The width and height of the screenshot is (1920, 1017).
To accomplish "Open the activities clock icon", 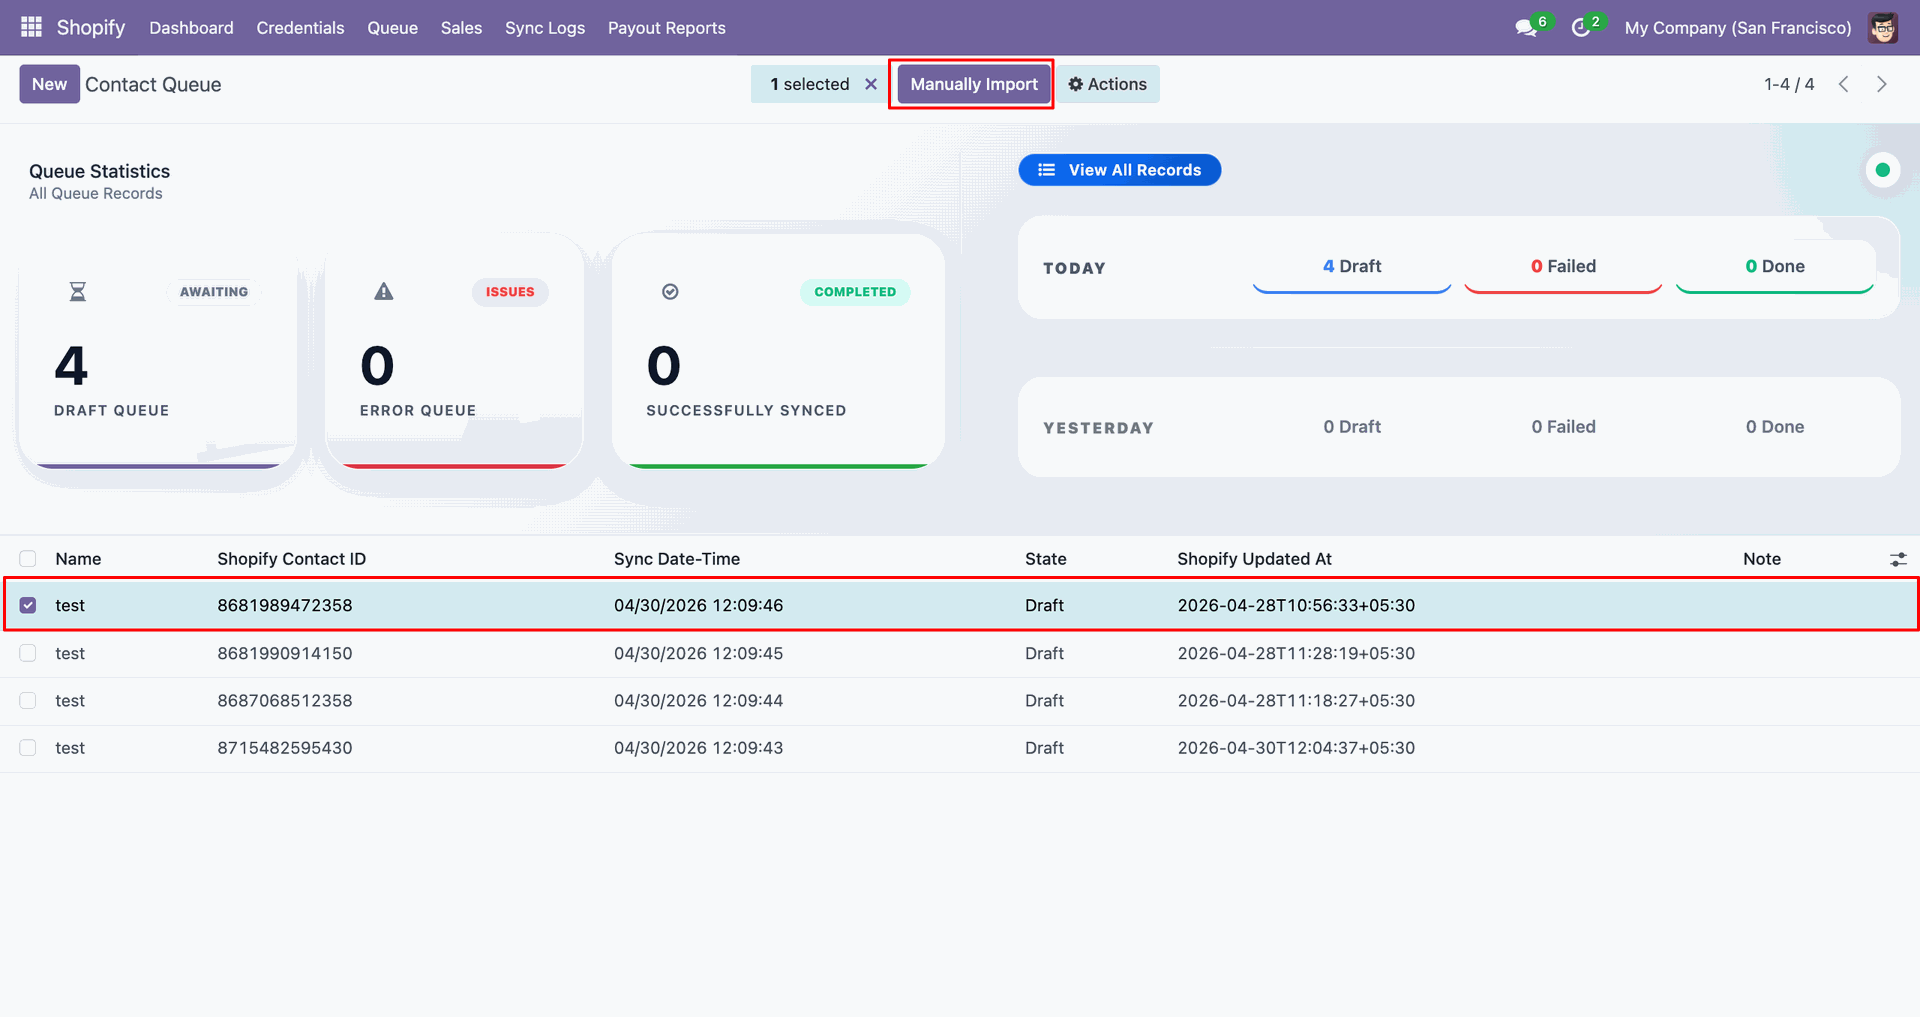I will [1581, 28].
